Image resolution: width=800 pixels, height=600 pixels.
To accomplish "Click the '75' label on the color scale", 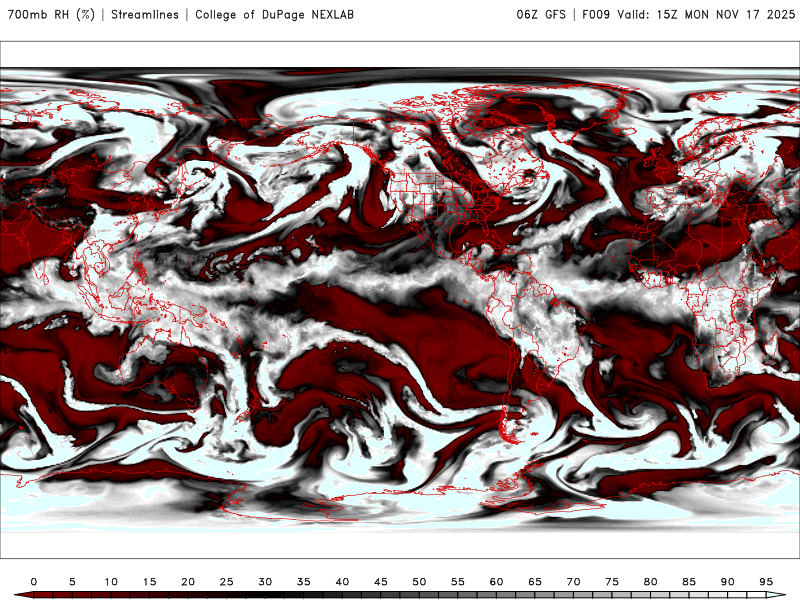I will (x=612, y=582).
